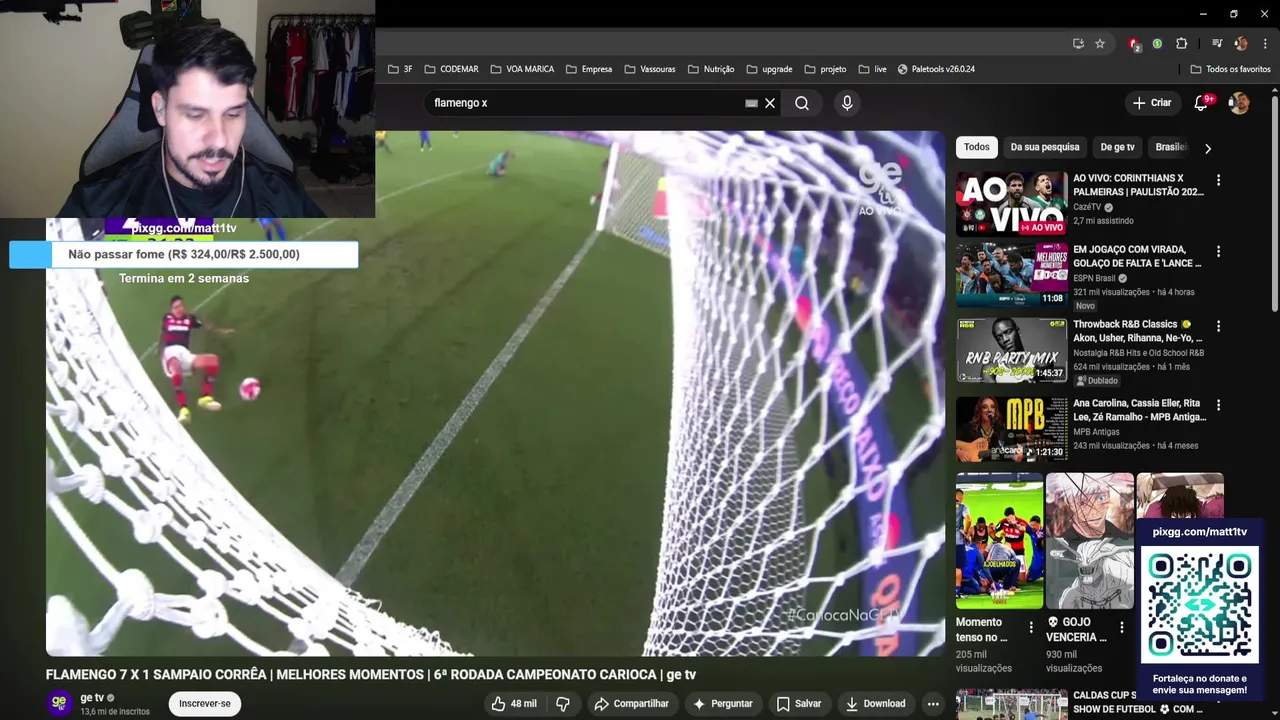Viewport: 1280px width, 720px height.
Task: Open the MPB Antigas video thumbnail
Action: pos(1011,429)
